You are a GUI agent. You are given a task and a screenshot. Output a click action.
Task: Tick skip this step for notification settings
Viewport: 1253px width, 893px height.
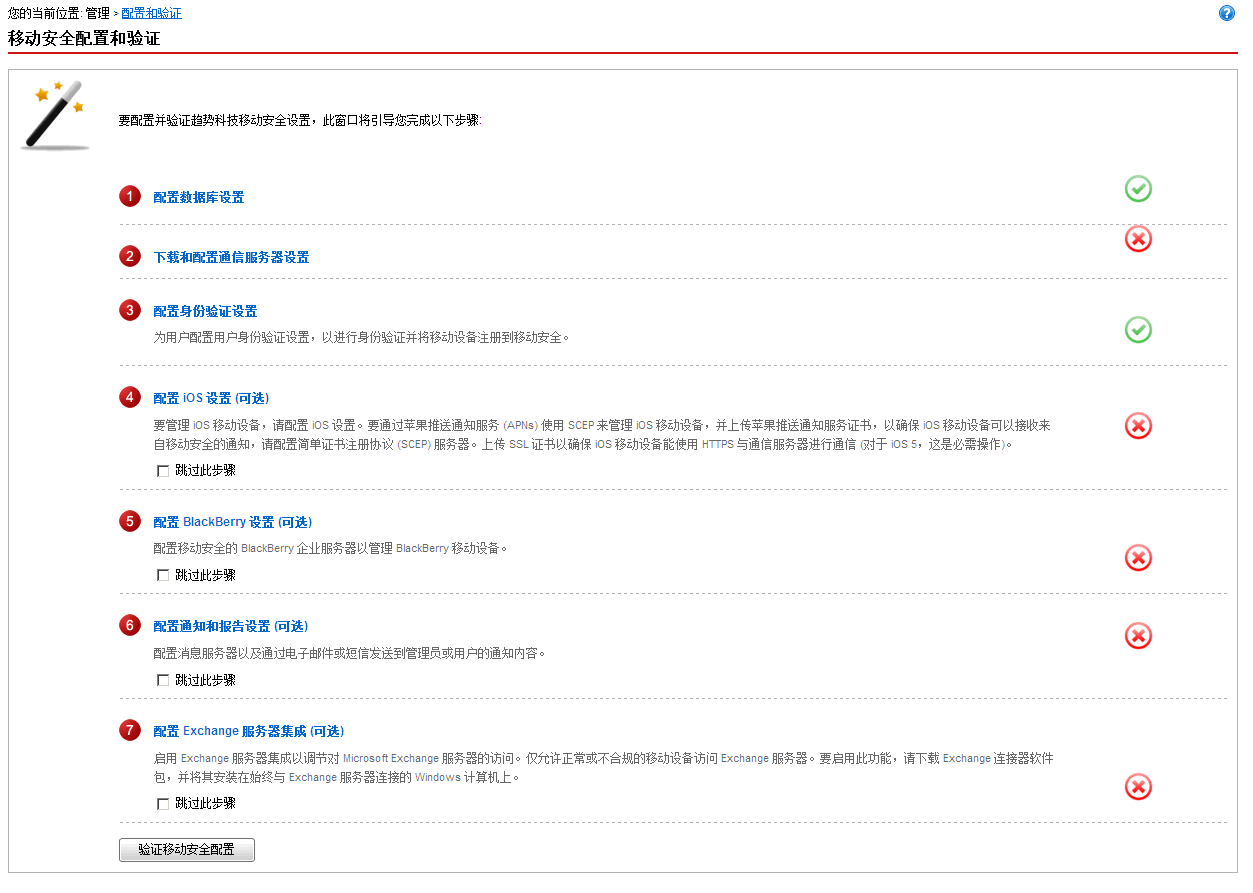click(x=163, y=681)
